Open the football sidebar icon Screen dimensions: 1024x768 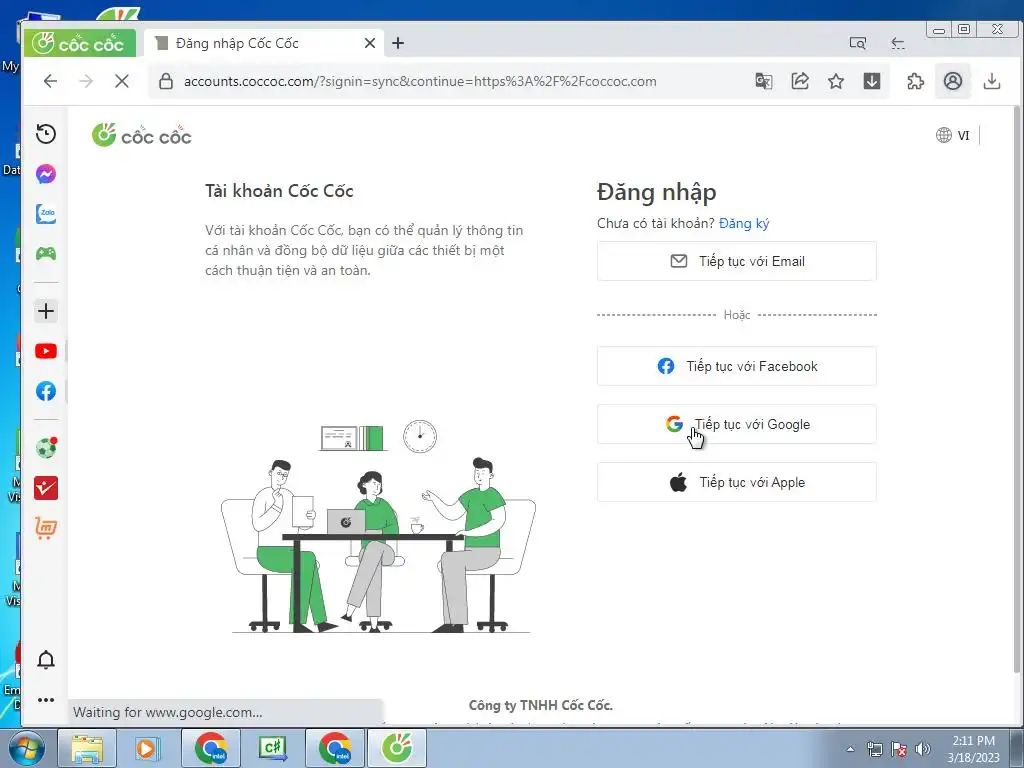pos(46,448)
